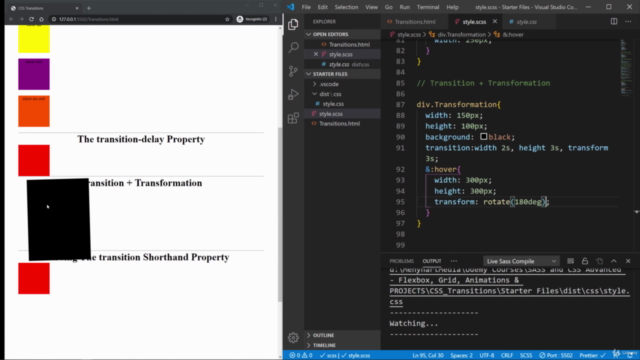Open the Help menu
Image resolution: width=640 pixels, height=360 pixels.
point(452,7)
